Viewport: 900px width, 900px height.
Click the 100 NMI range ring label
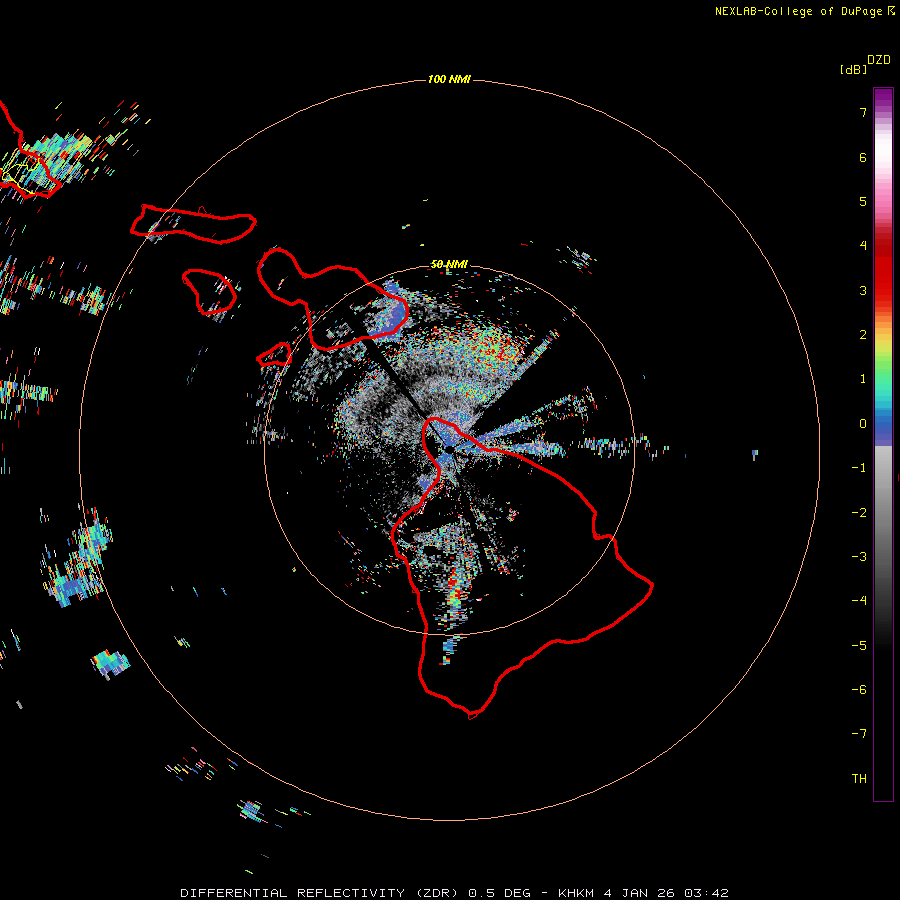click(449, 79)
